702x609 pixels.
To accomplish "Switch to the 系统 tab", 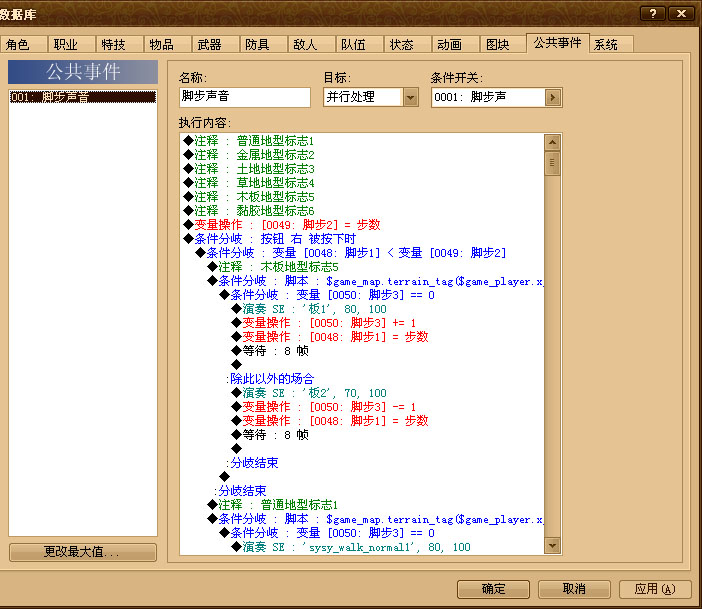I will (611, 44).
